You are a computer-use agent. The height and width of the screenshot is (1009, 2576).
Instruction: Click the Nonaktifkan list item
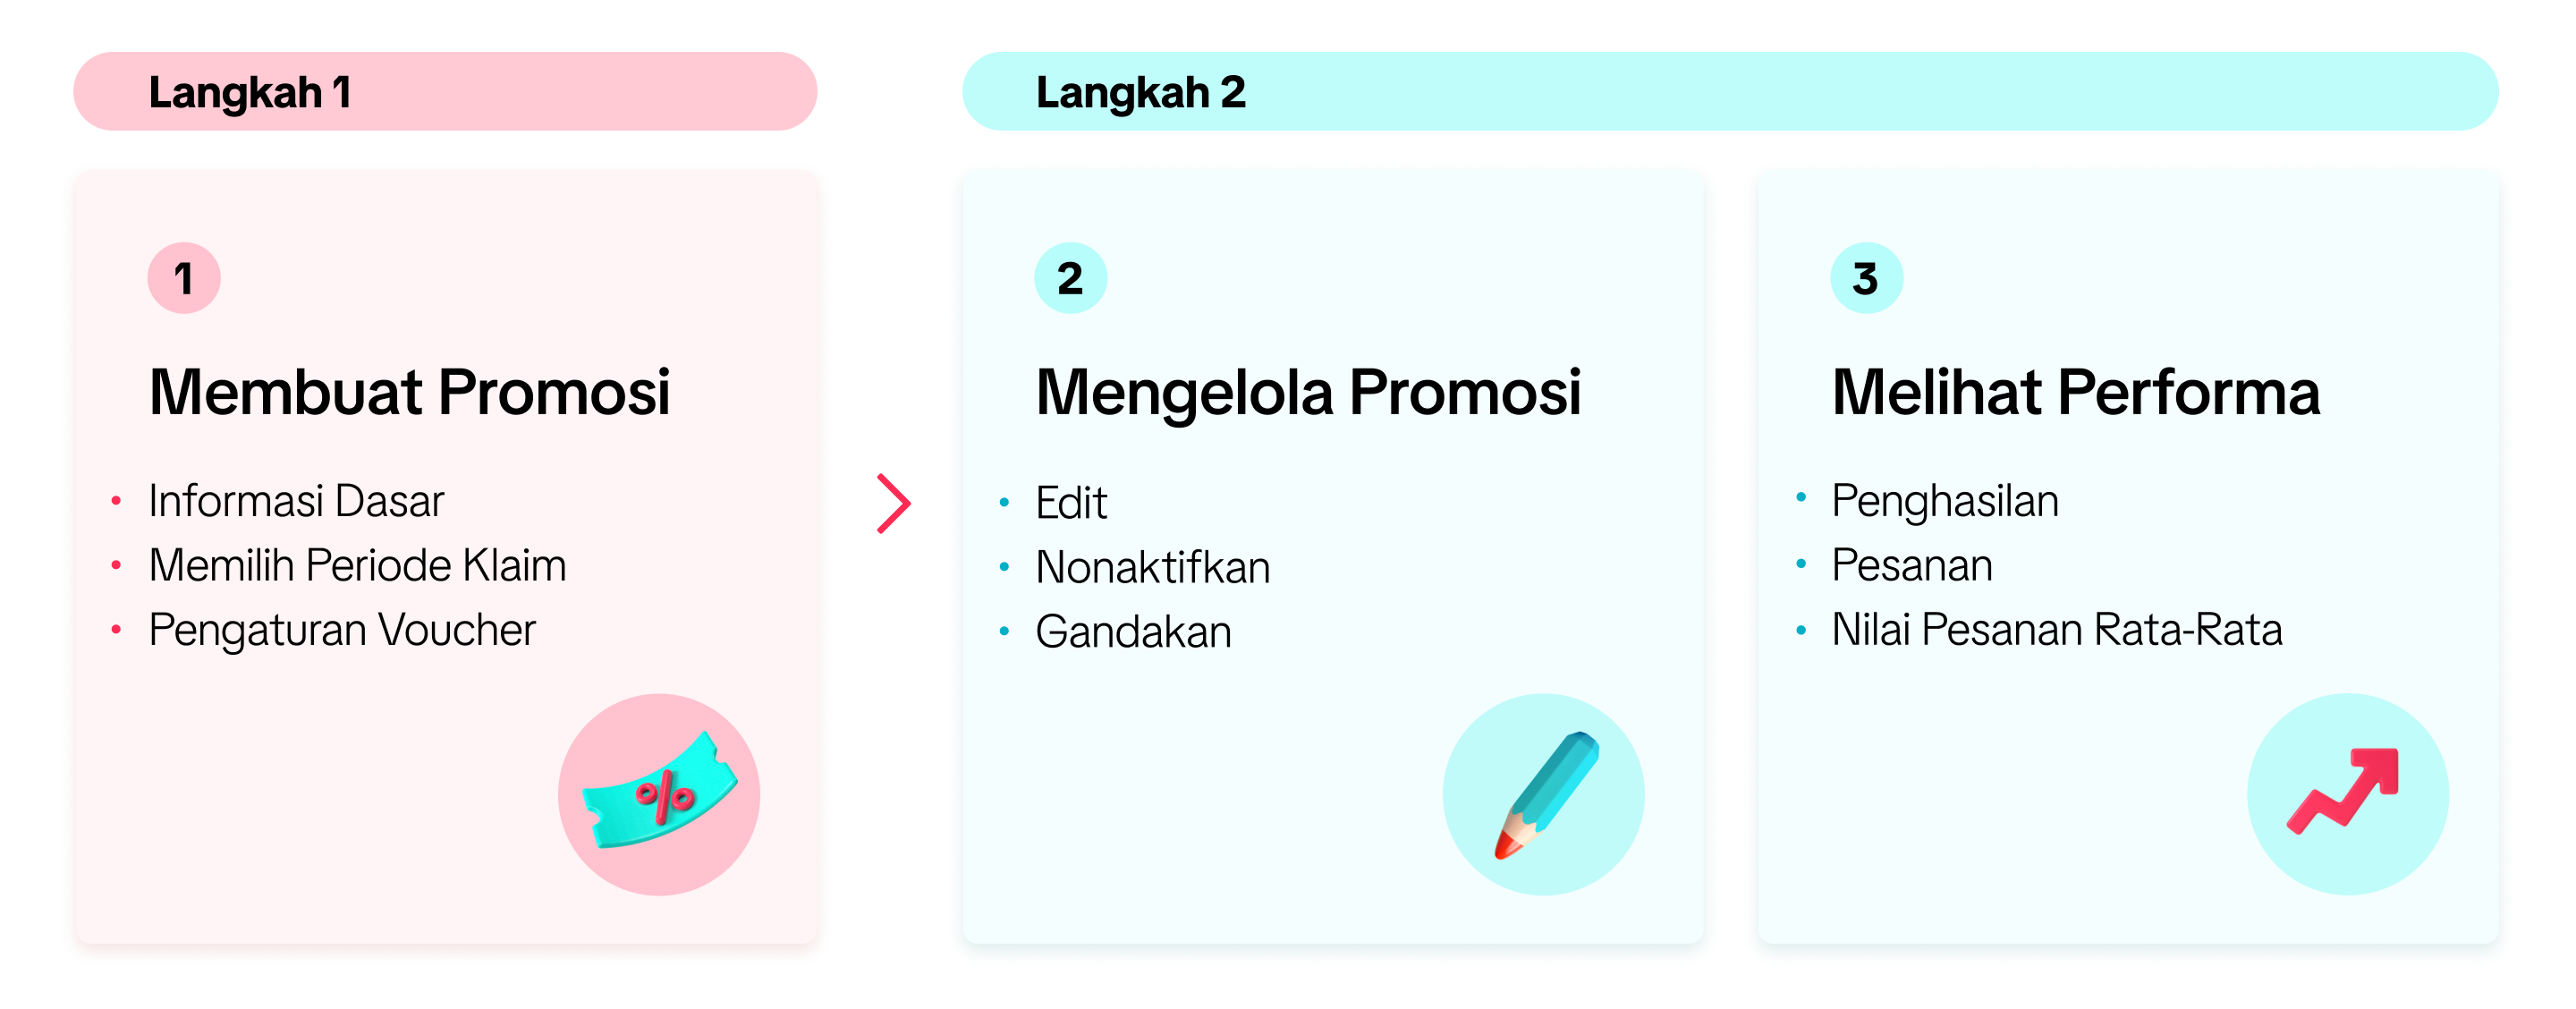(x=1152, y=568)
